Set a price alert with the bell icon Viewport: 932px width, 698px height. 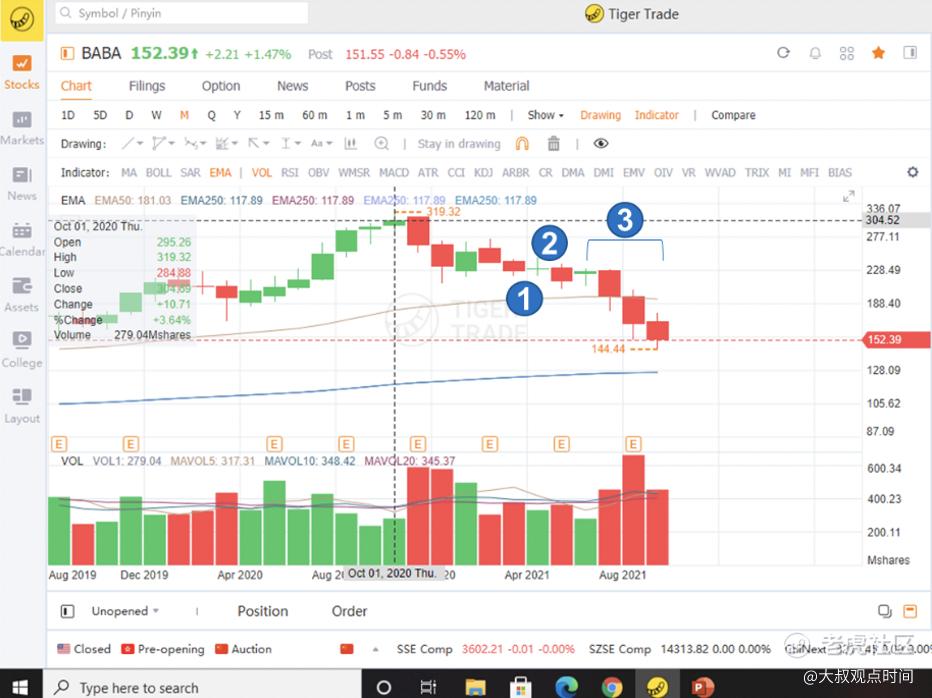click(x=815, y=54)
